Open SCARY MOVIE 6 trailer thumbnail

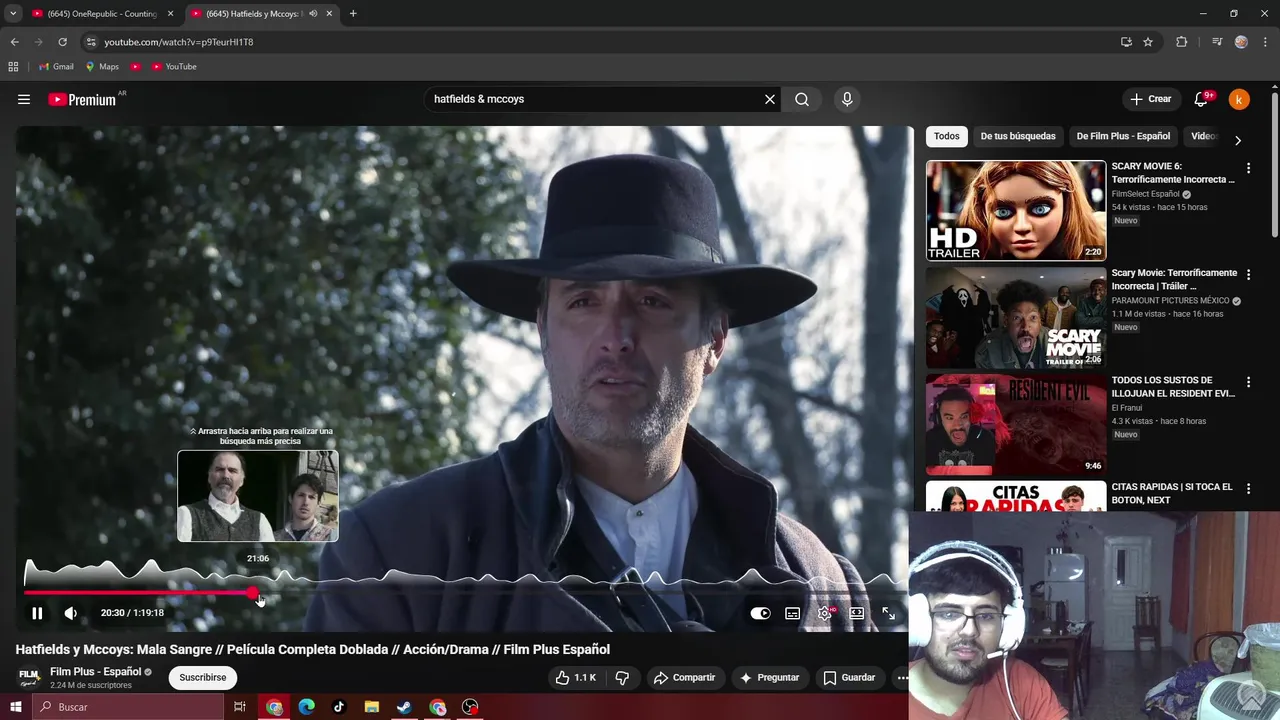tap(1016, 211)
